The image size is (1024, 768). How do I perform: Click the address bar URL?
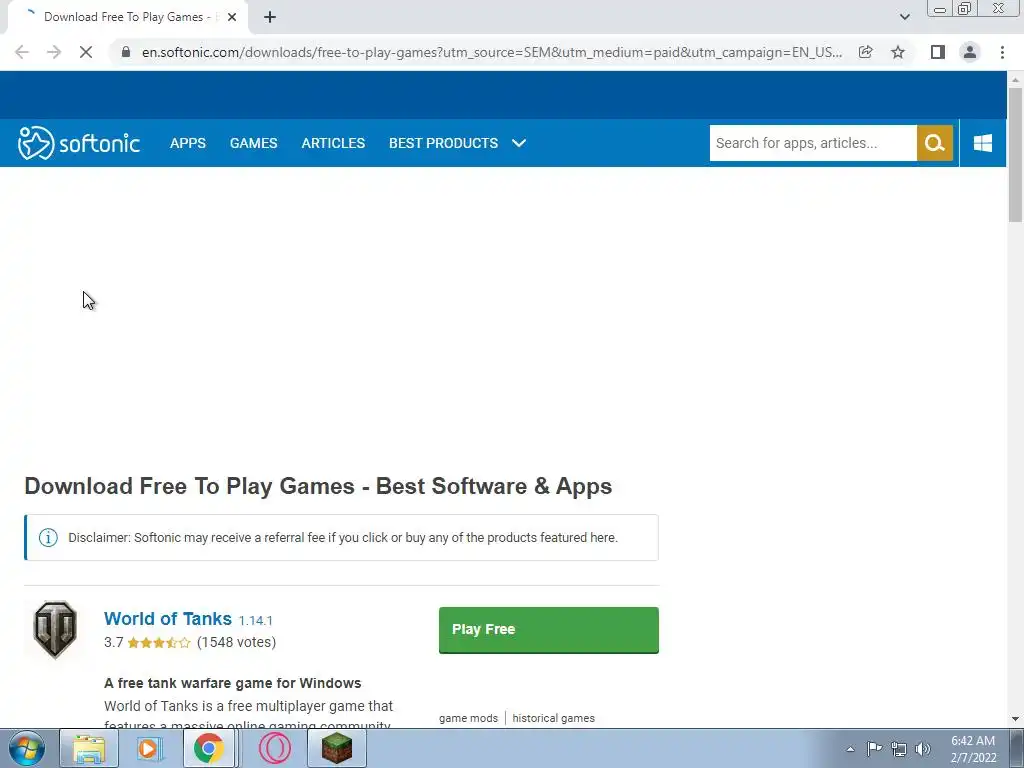click(492, 52)
